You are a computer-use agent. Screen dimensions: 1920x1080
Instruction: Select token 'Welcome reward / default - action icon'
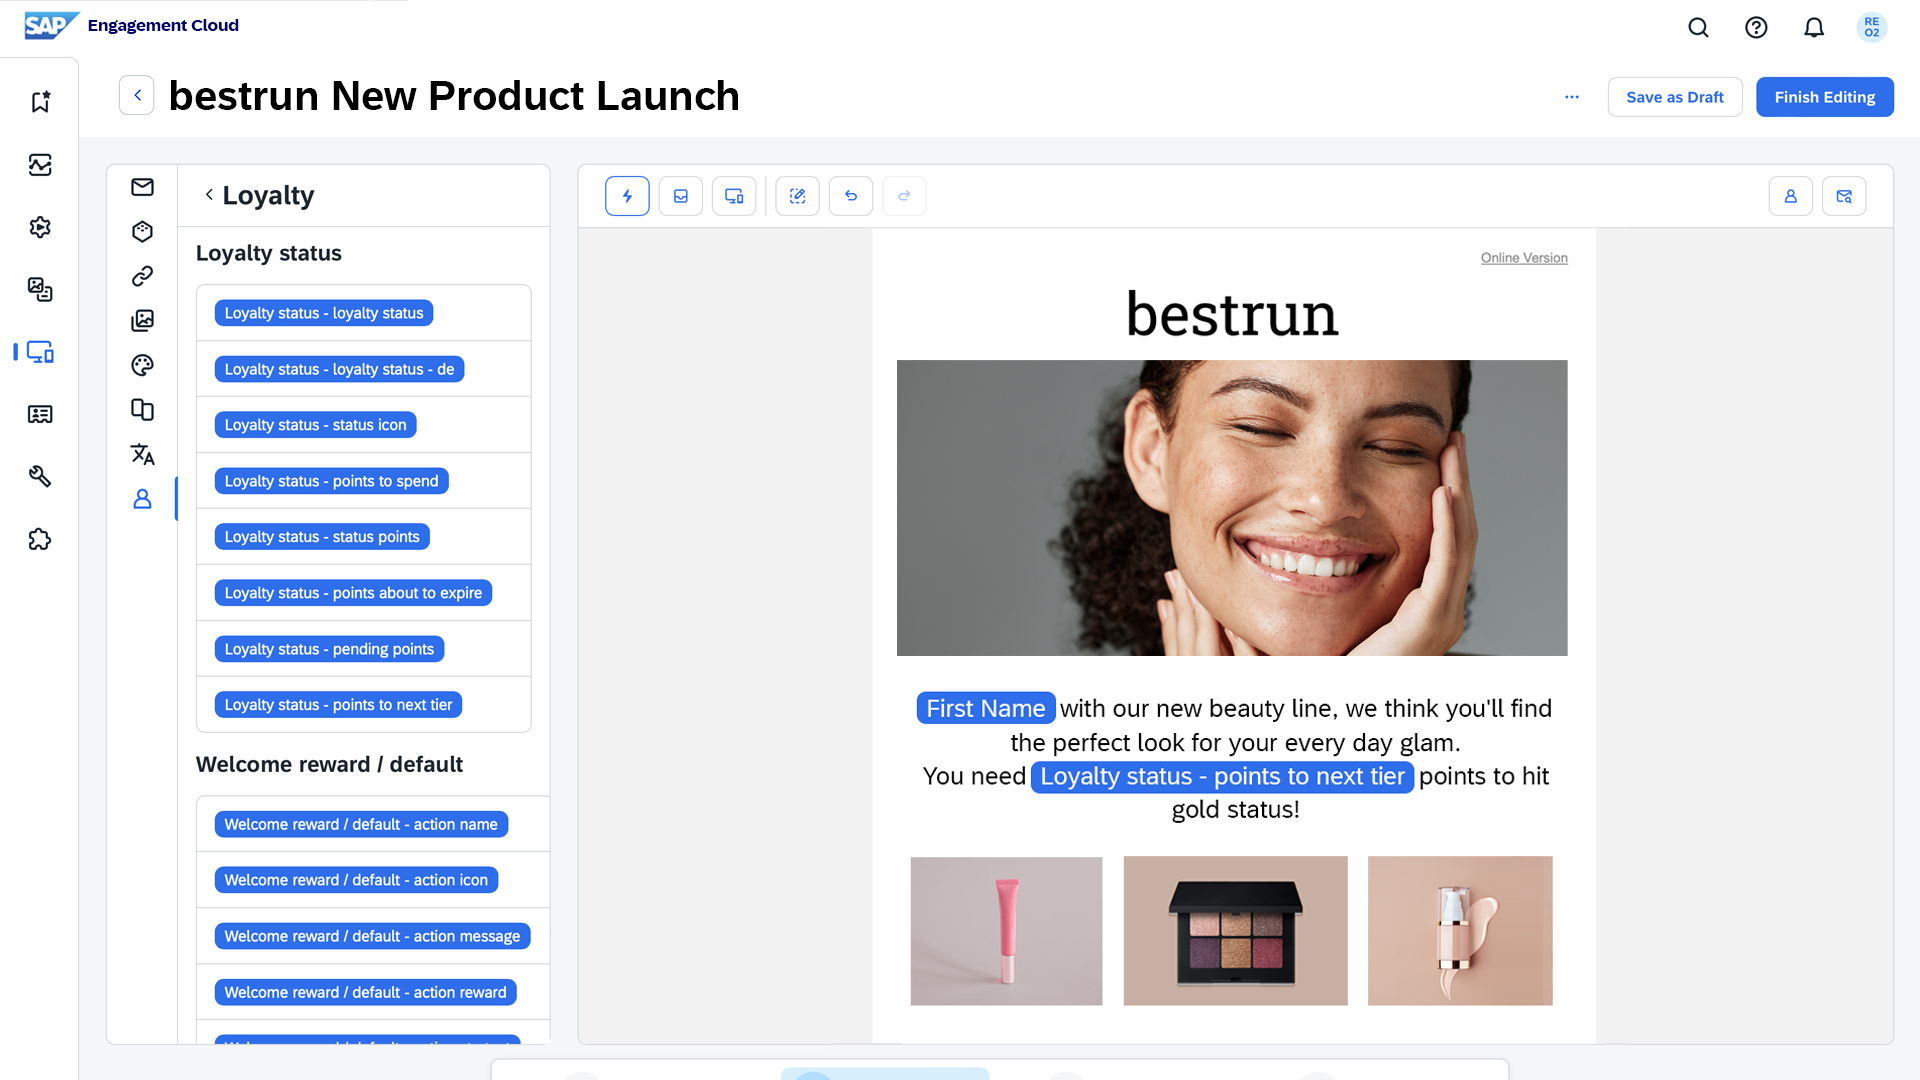pyautogui.click(x=356, y=880)
